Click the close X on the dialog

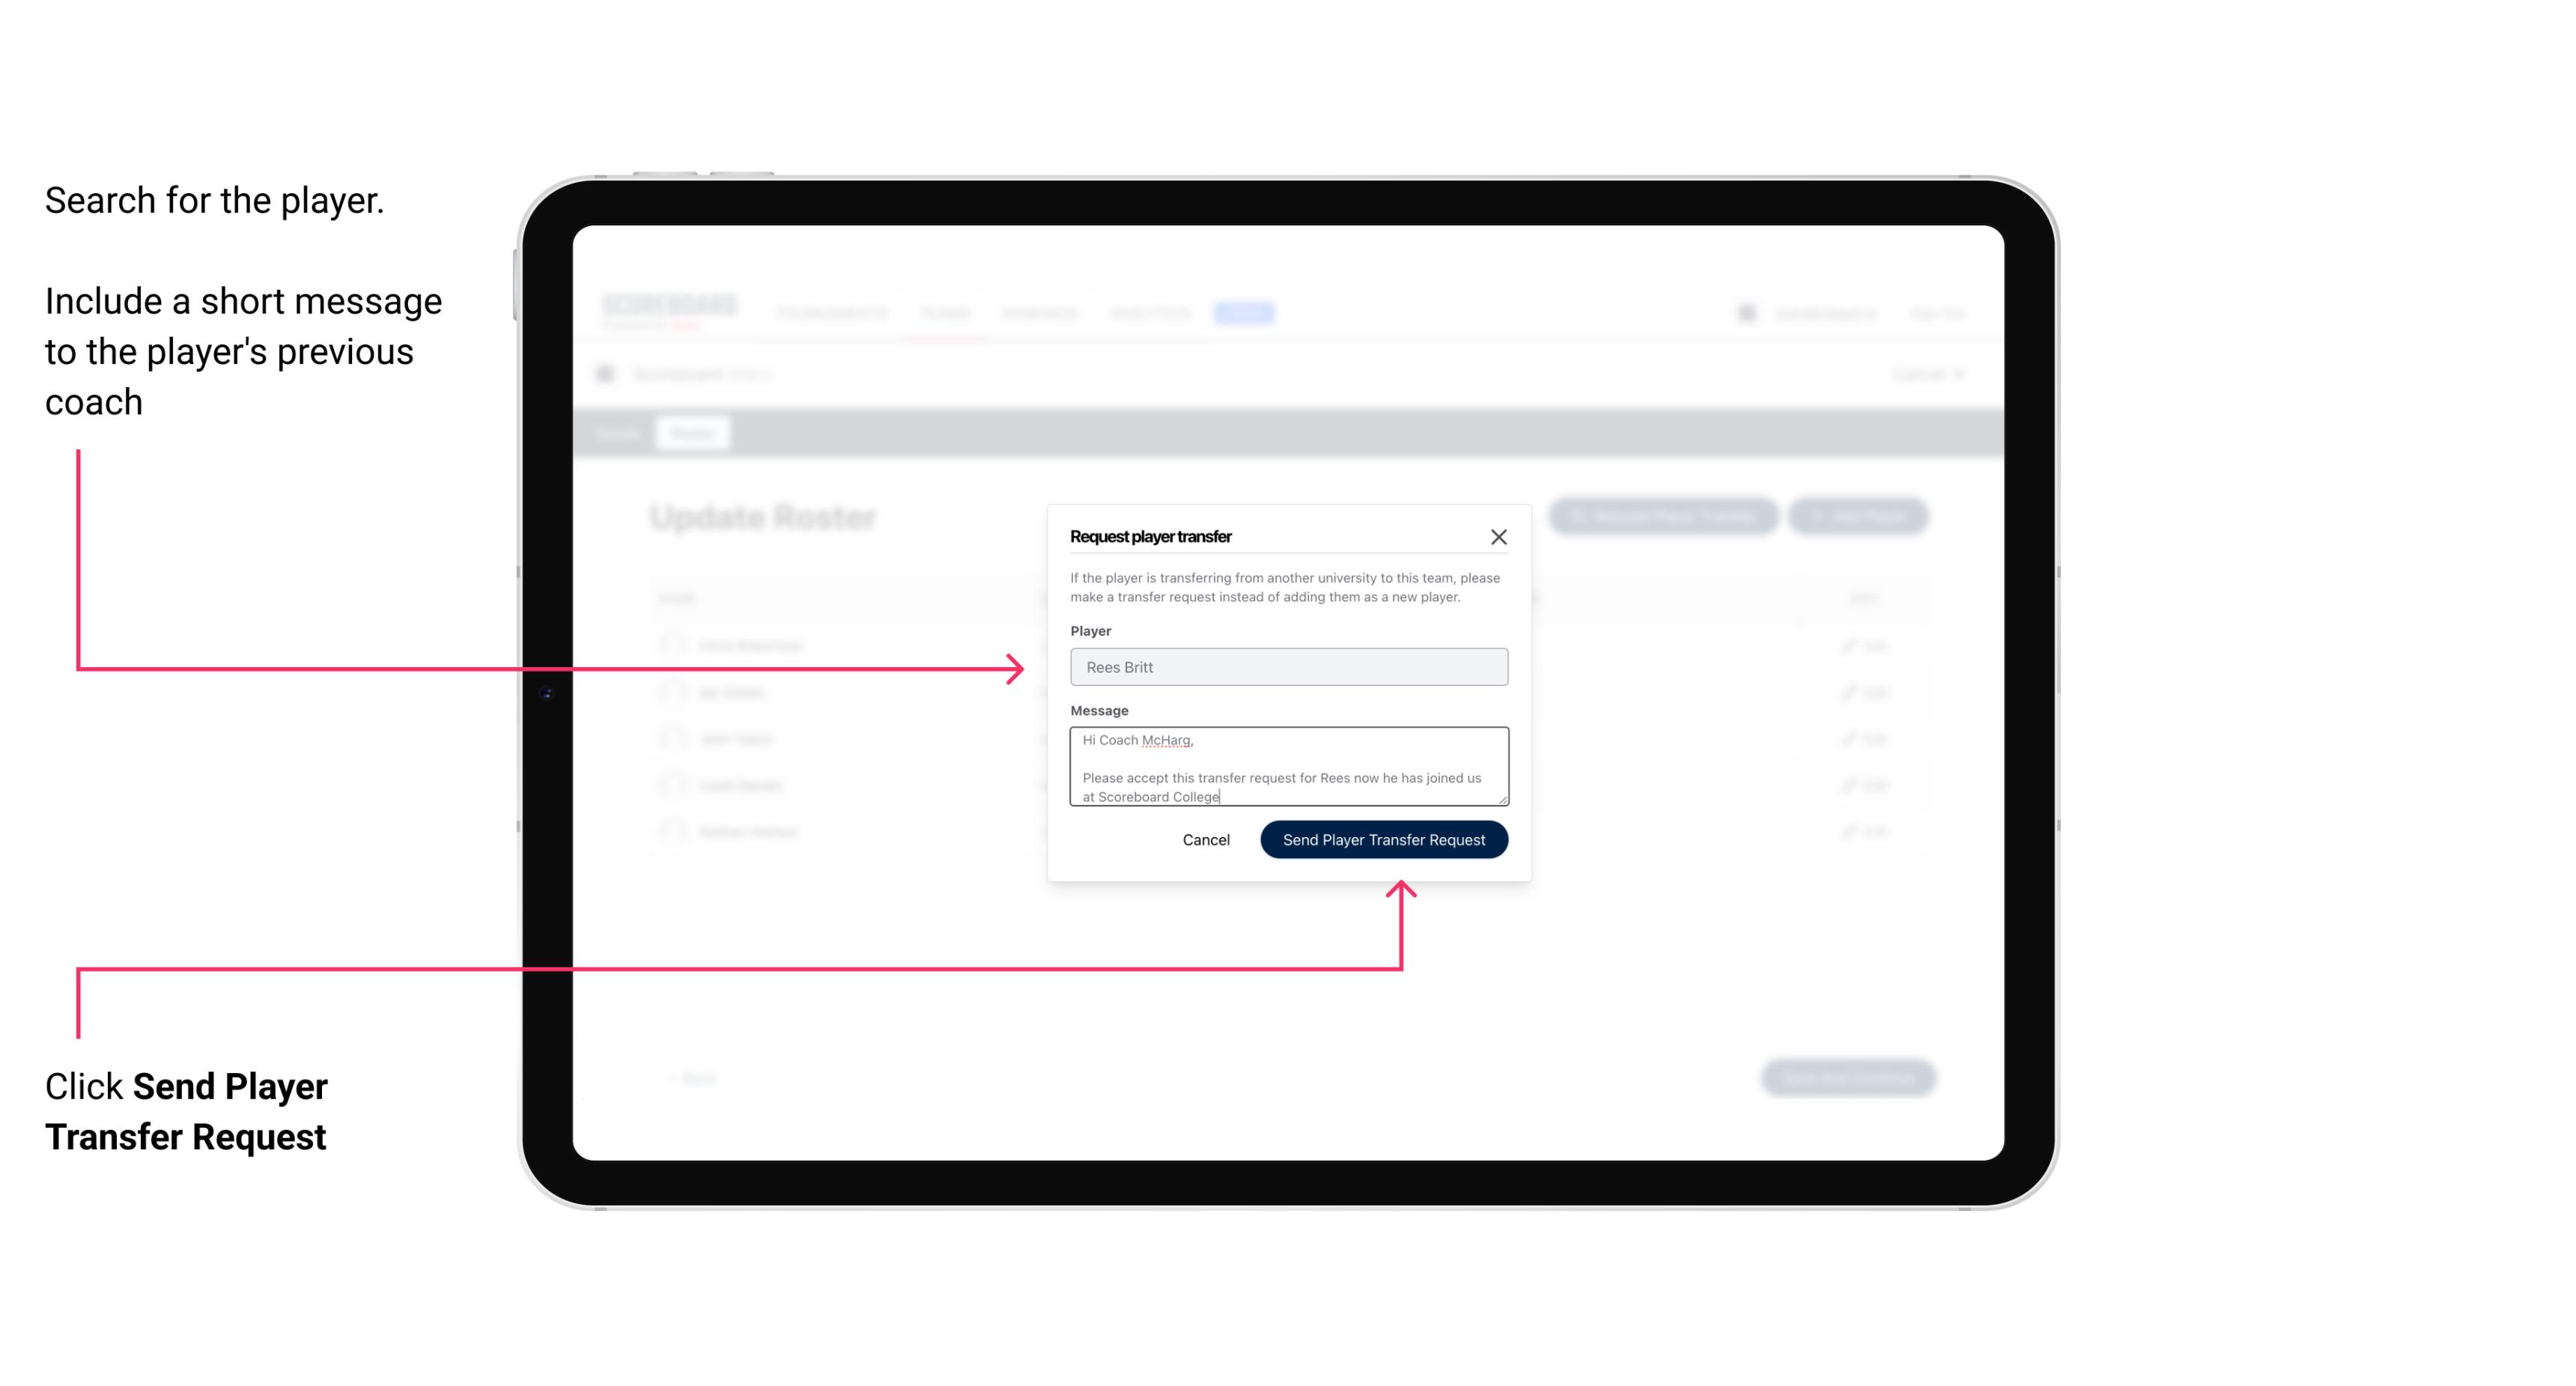pyautogui.click(x=1499, y=536)
